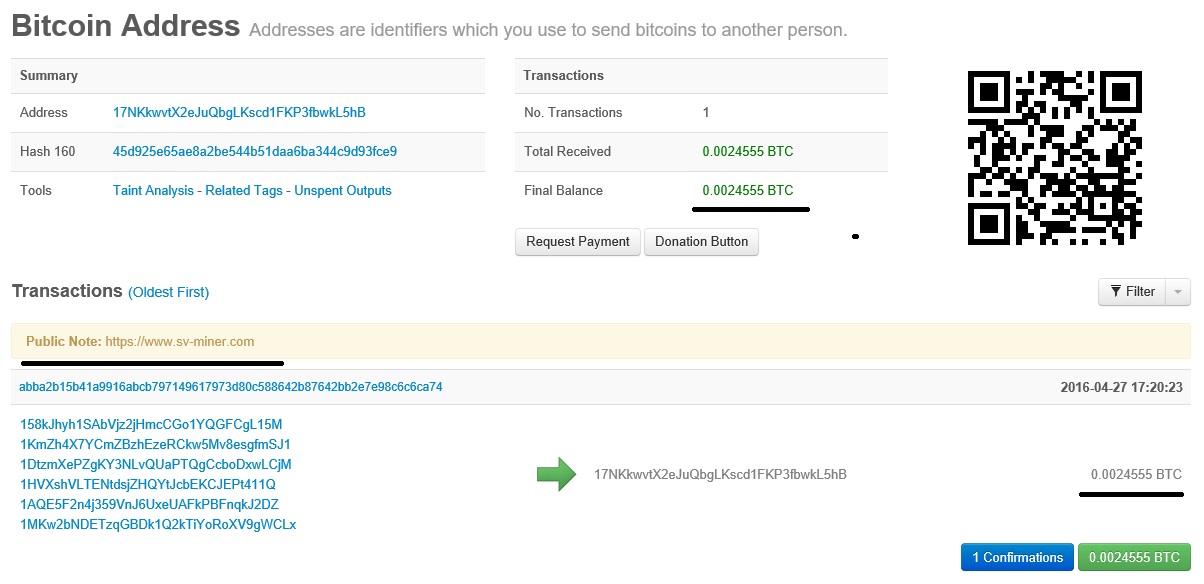This screenshot has width=1204, height=584.
Task: Click the blue 1 Confirmations button
Action: tap(1016, 557)
